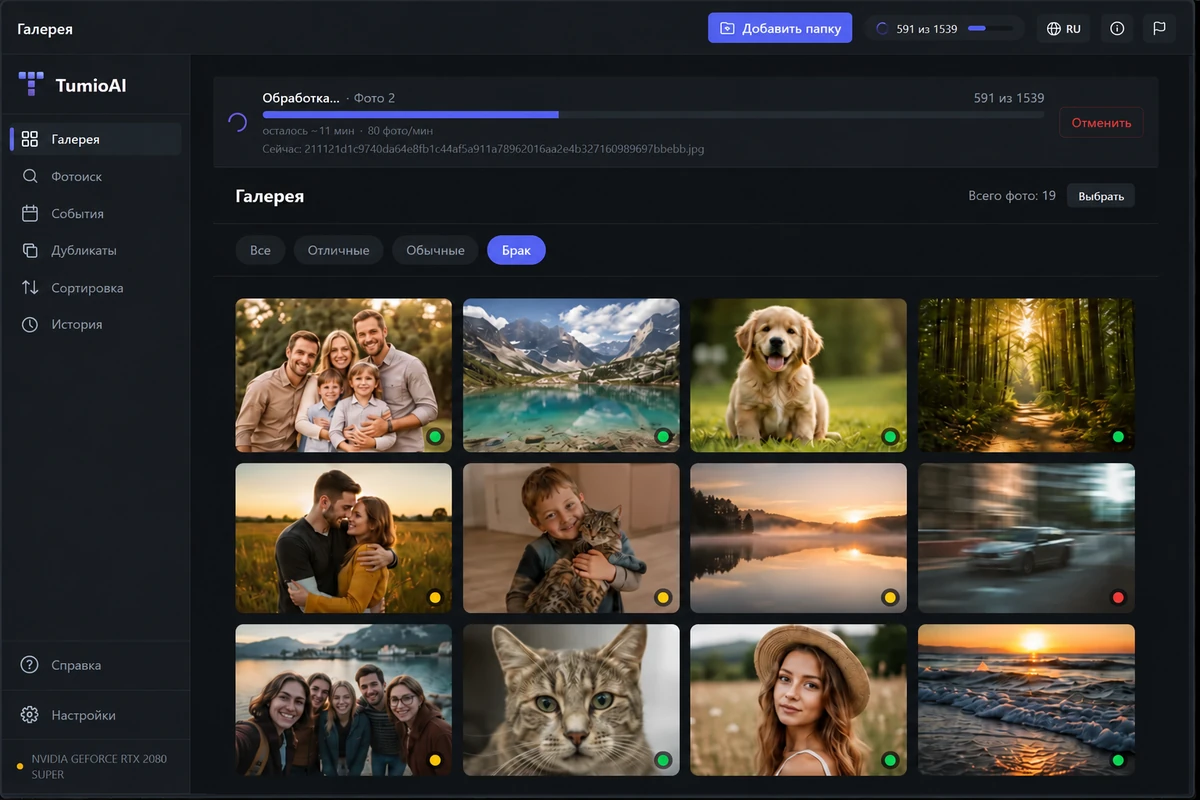This screenshot has height=800, width=1200.
Task: Open the hugging couple in field thumbnail
Action: click(344, 538)
